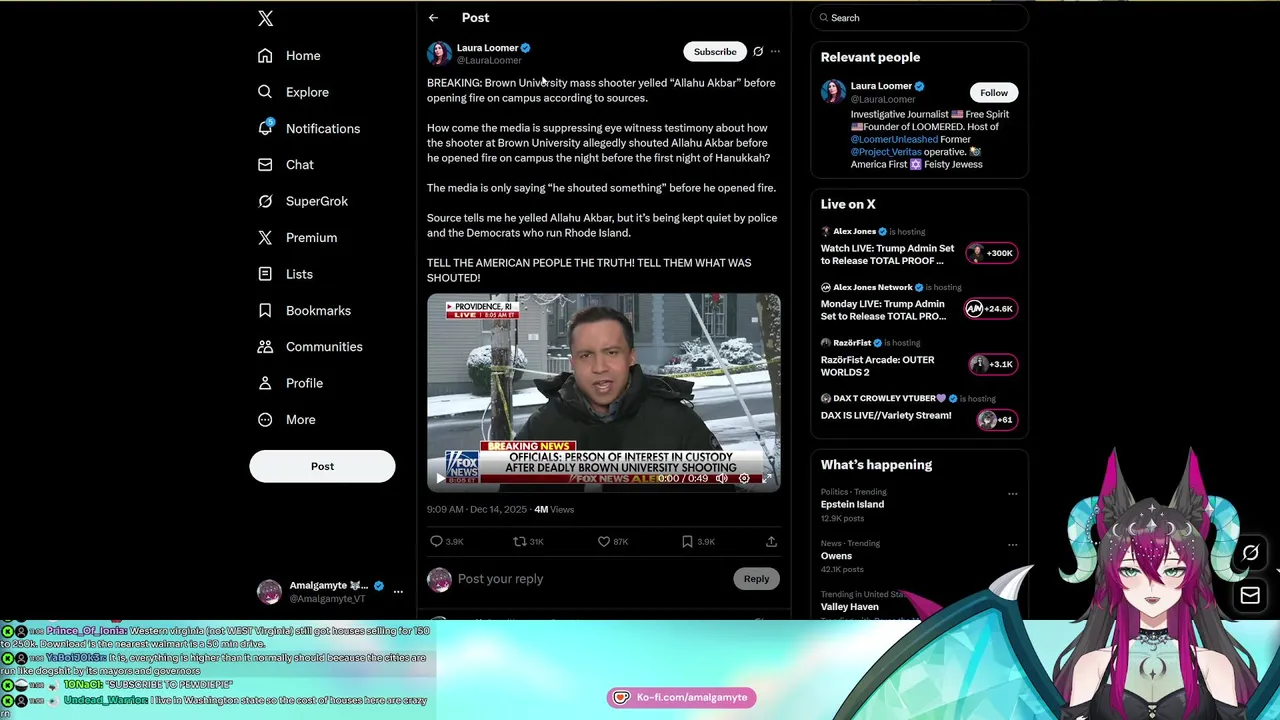Click +300K listeners badge

[992, 254]
